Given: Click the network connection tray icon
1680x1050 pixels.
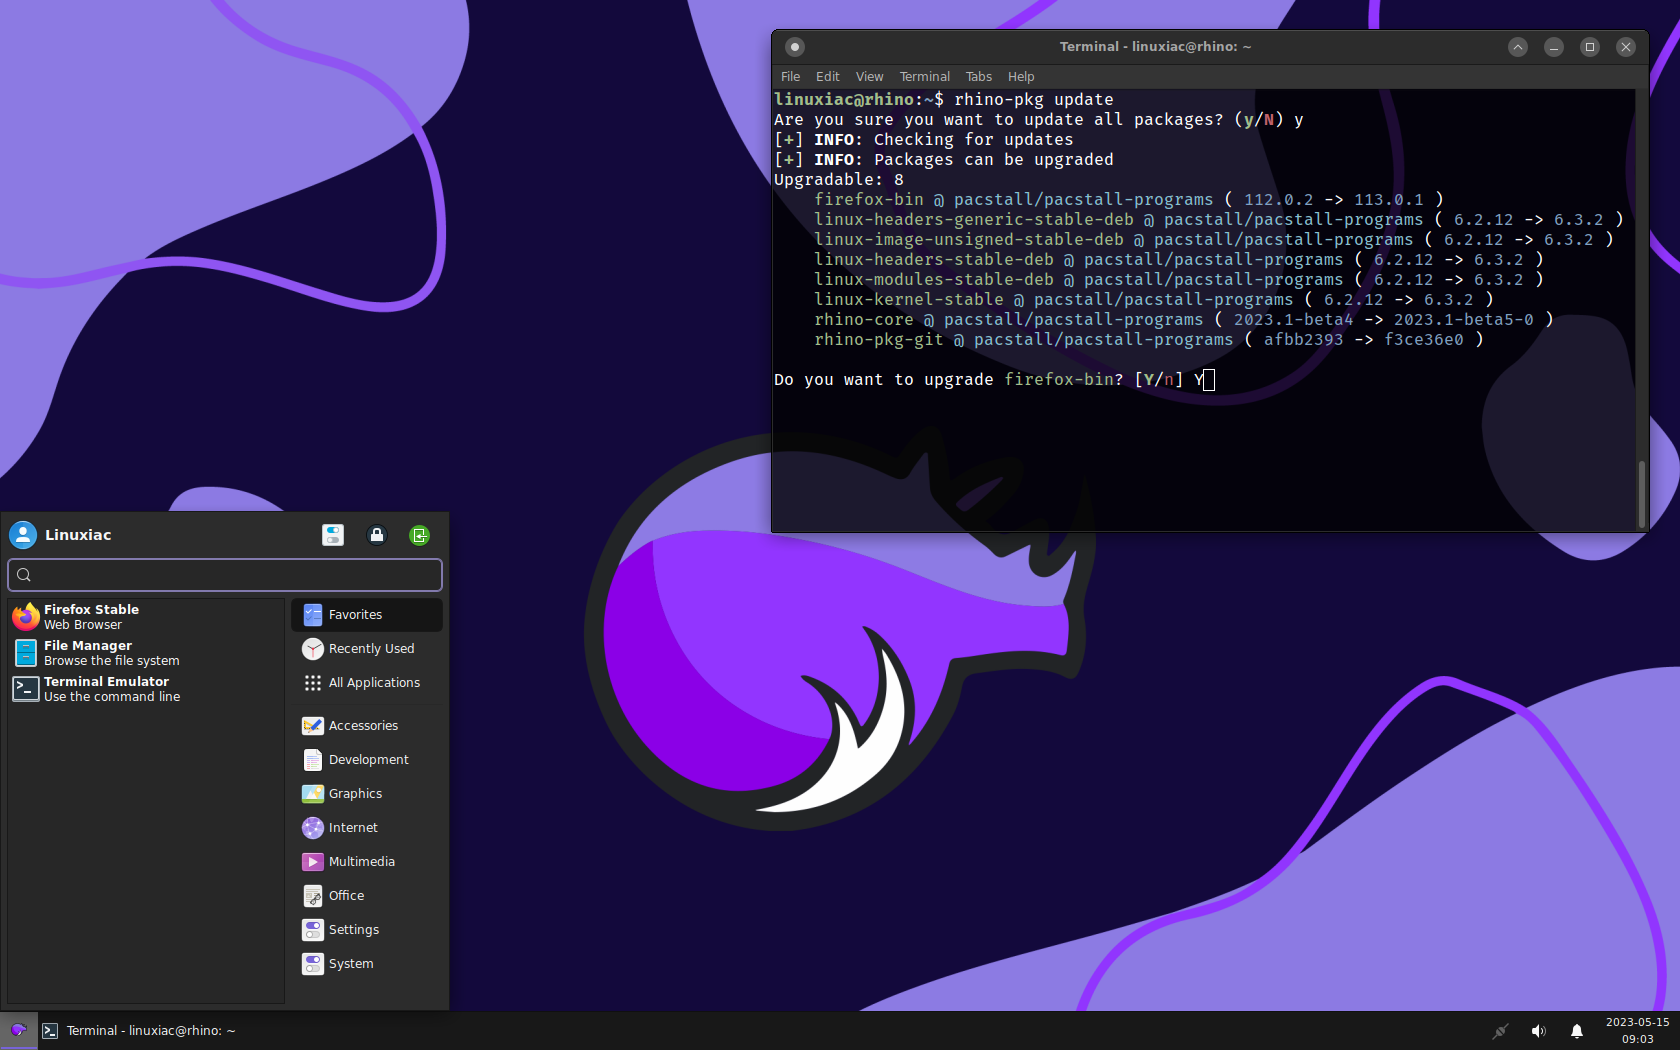Looking at the screenshot, I should (x=1500, y=1031).
